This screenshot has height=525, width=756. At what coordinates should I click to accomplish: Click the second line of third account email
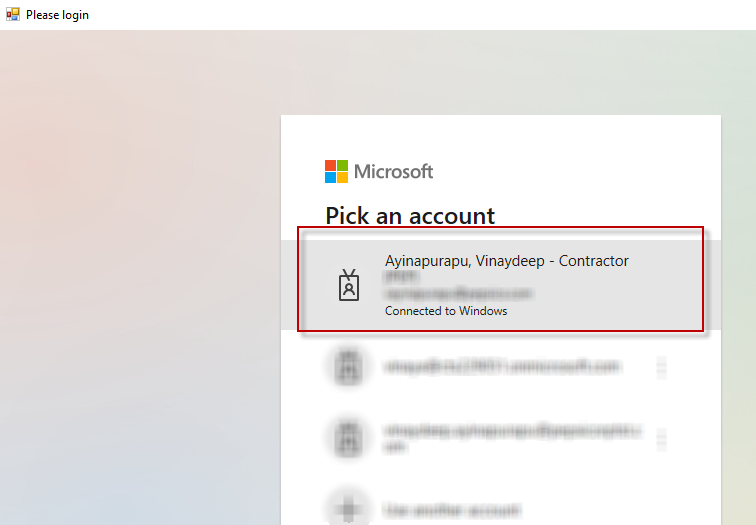(393, 449)
